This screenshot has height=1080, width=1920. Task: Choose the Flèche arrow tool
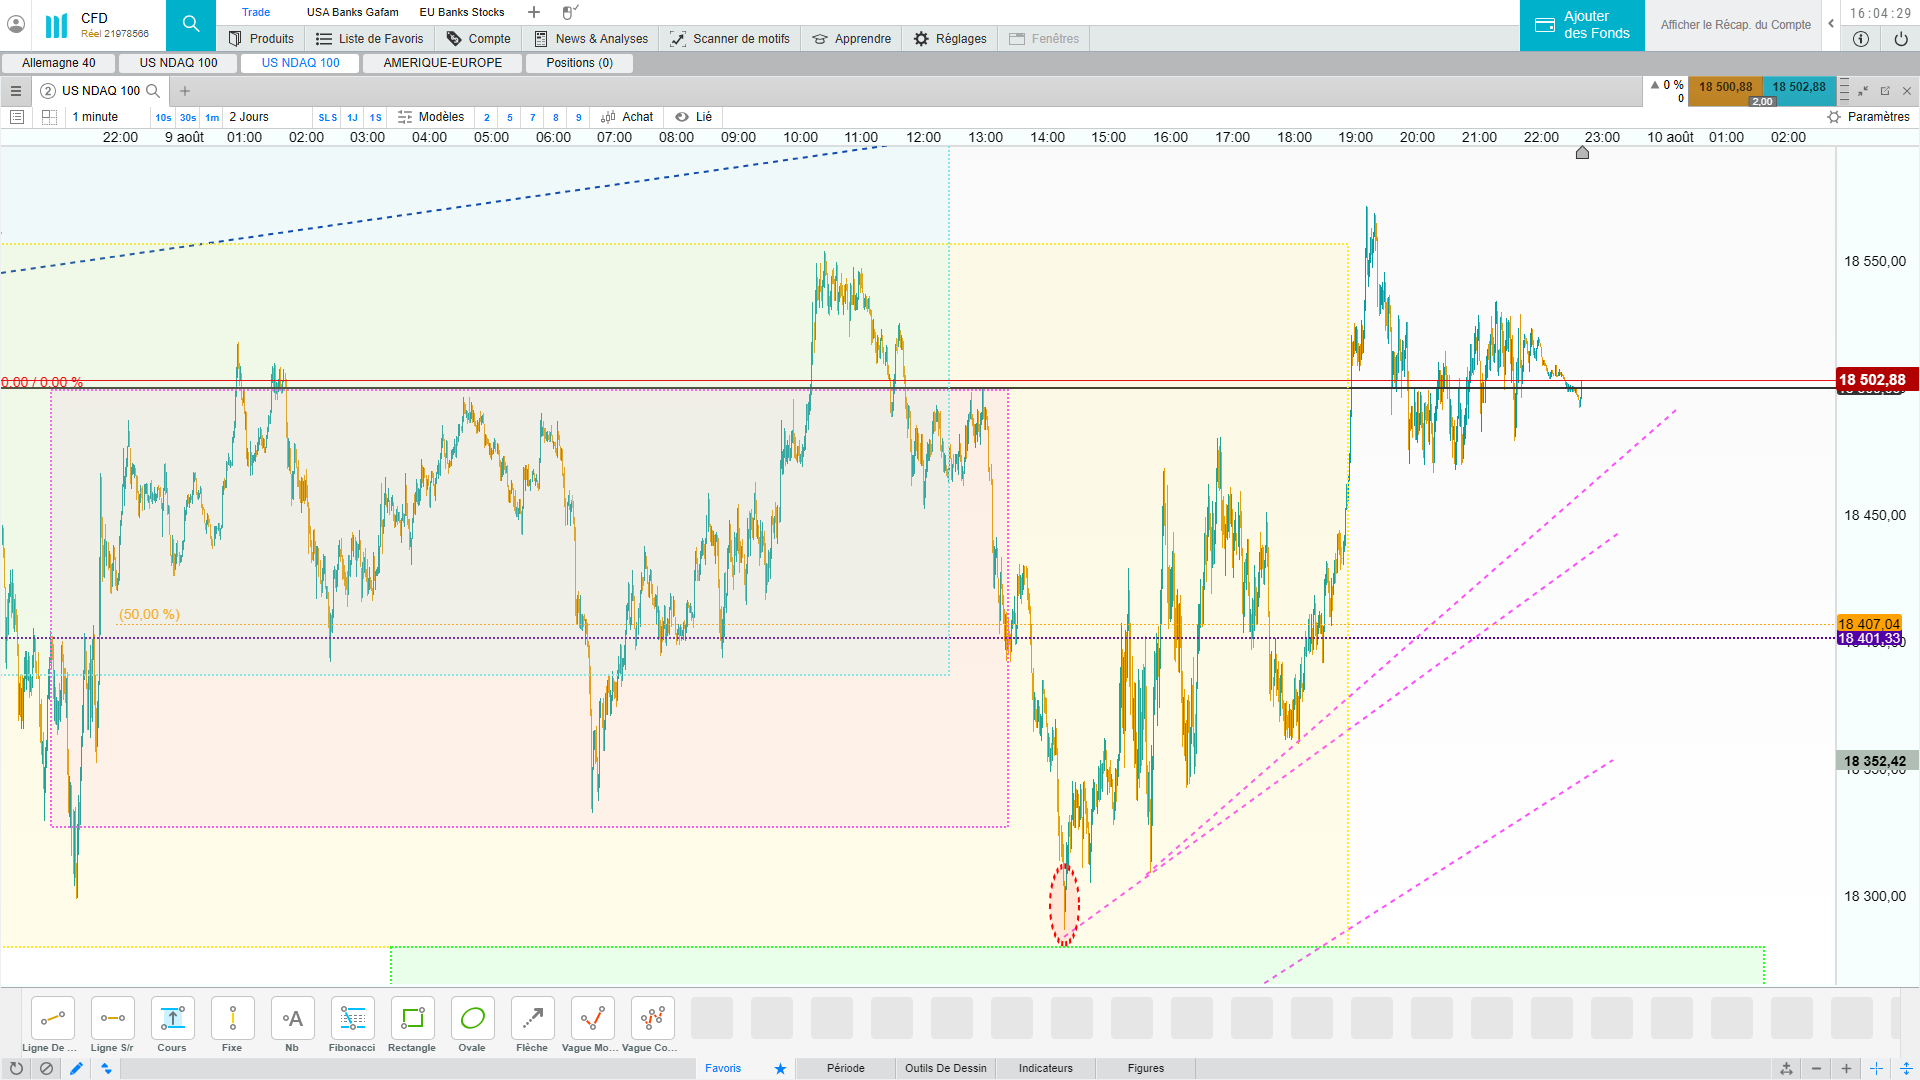click(x=532, y=1019)
